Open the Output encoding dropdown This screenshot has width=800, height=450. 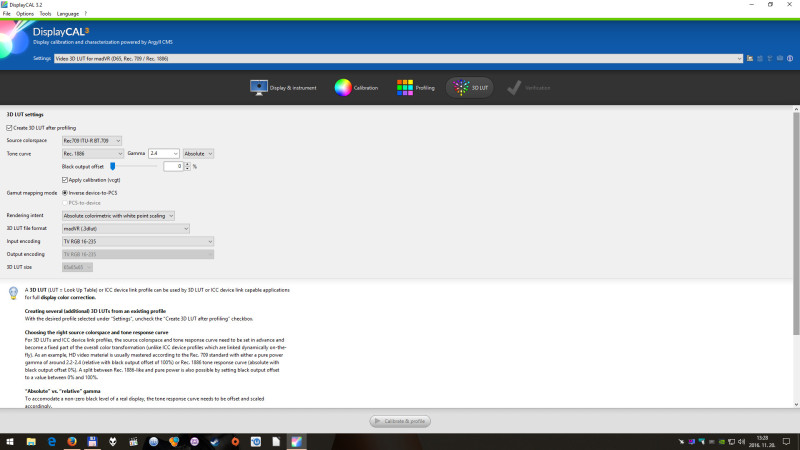click(x=138, y=255)
